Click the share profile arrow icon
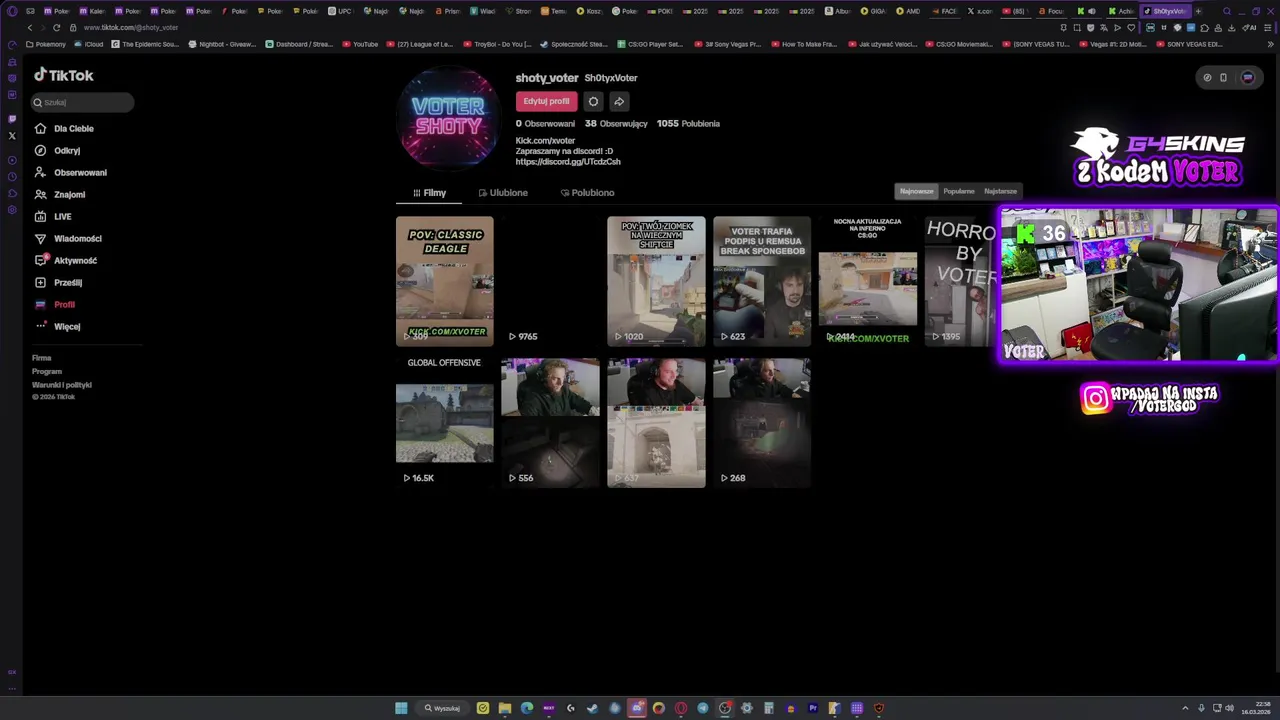Image resolution: width=1280 pixels, height=720 pixels. (x=619, y=101)
